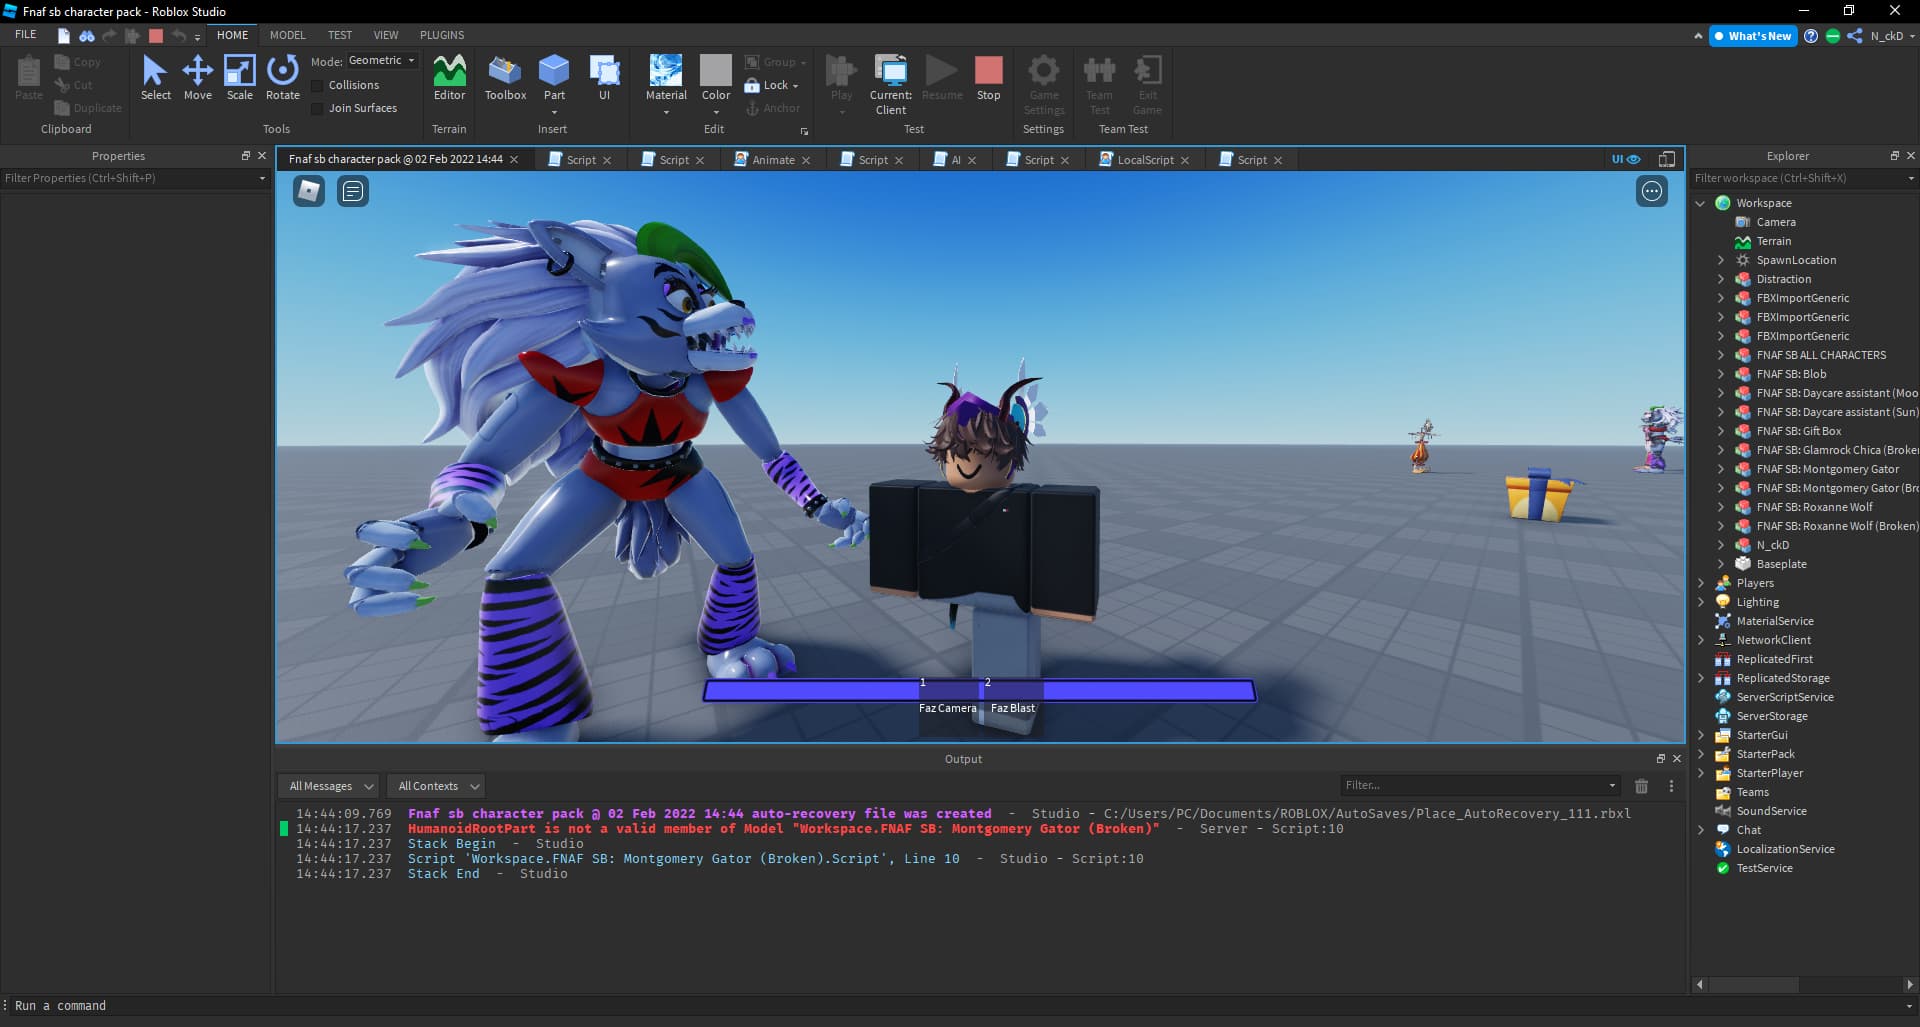
Task: Focus the Filter workspace field
Action: tap(1803, 178)
